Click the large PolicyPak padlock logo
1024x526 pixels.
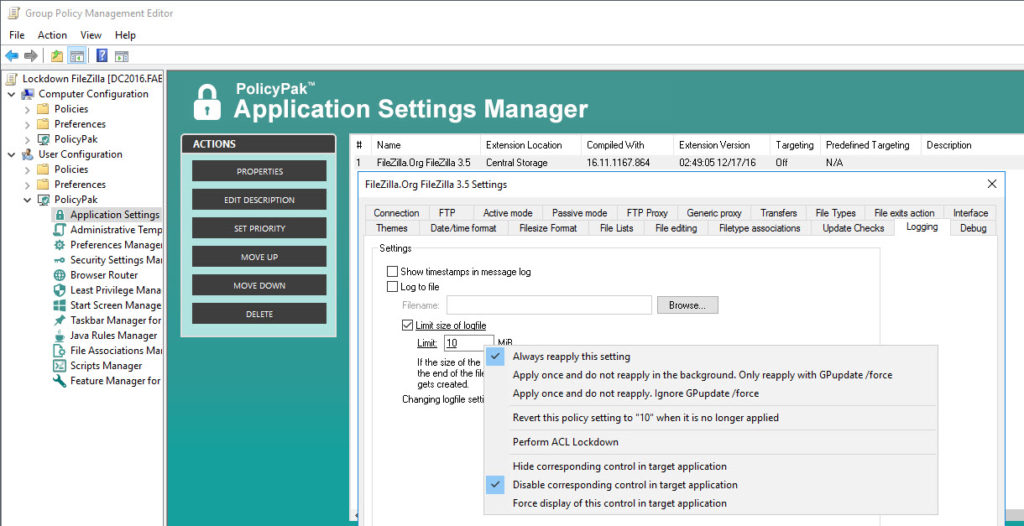(207, 102)
